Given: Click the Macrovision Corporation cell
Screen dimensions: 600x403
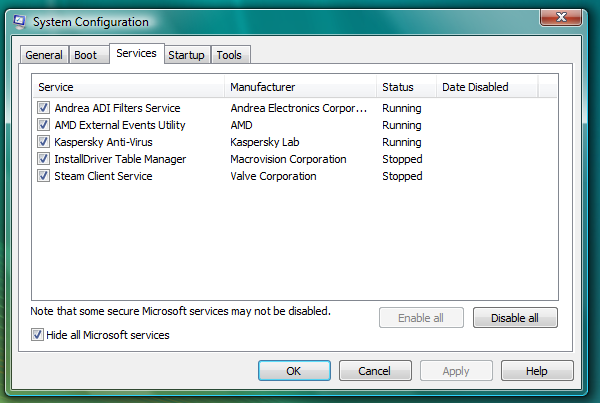Looking at the screenshot, I should (x=288, y=159).
